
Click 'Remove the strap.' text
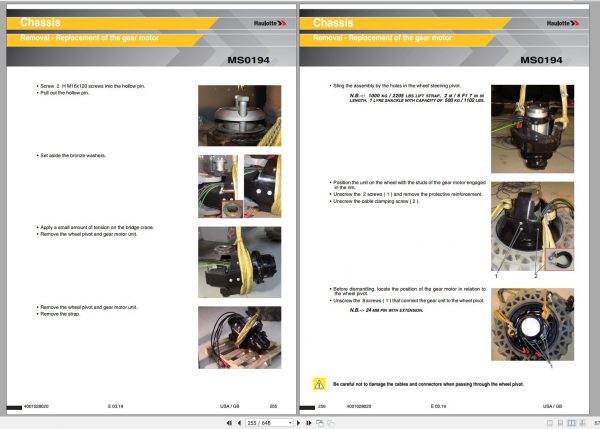pyautogui.click(x=60, y=314)
